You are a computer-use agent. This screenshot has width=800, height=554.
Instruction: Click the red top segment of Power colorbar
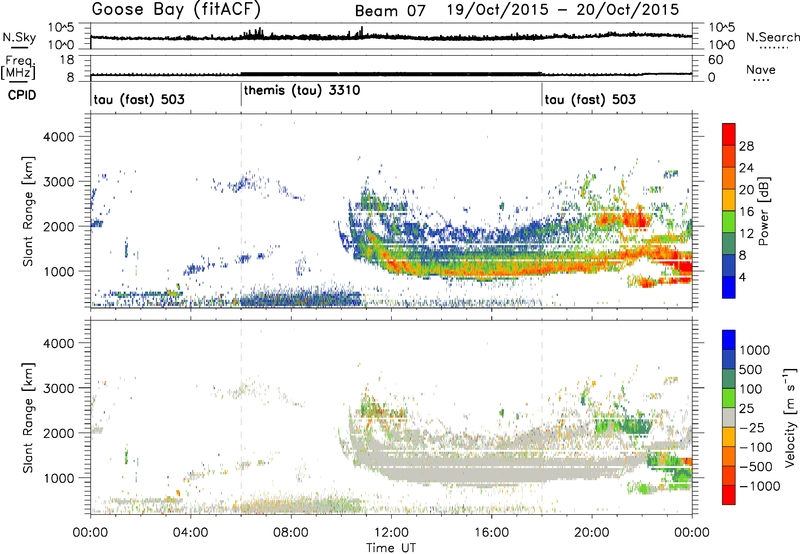coord(729,134)
